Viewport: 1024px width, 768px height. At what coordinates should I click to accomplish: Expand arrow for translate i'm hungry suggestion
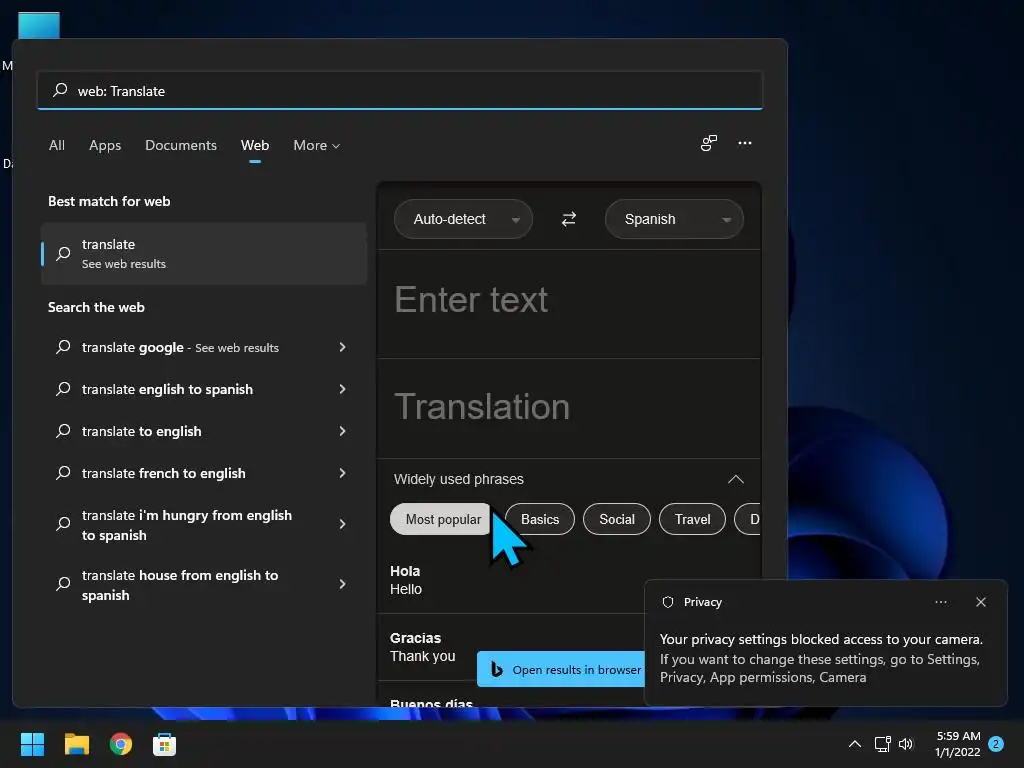pyautogui.click(x=342, y=524)
